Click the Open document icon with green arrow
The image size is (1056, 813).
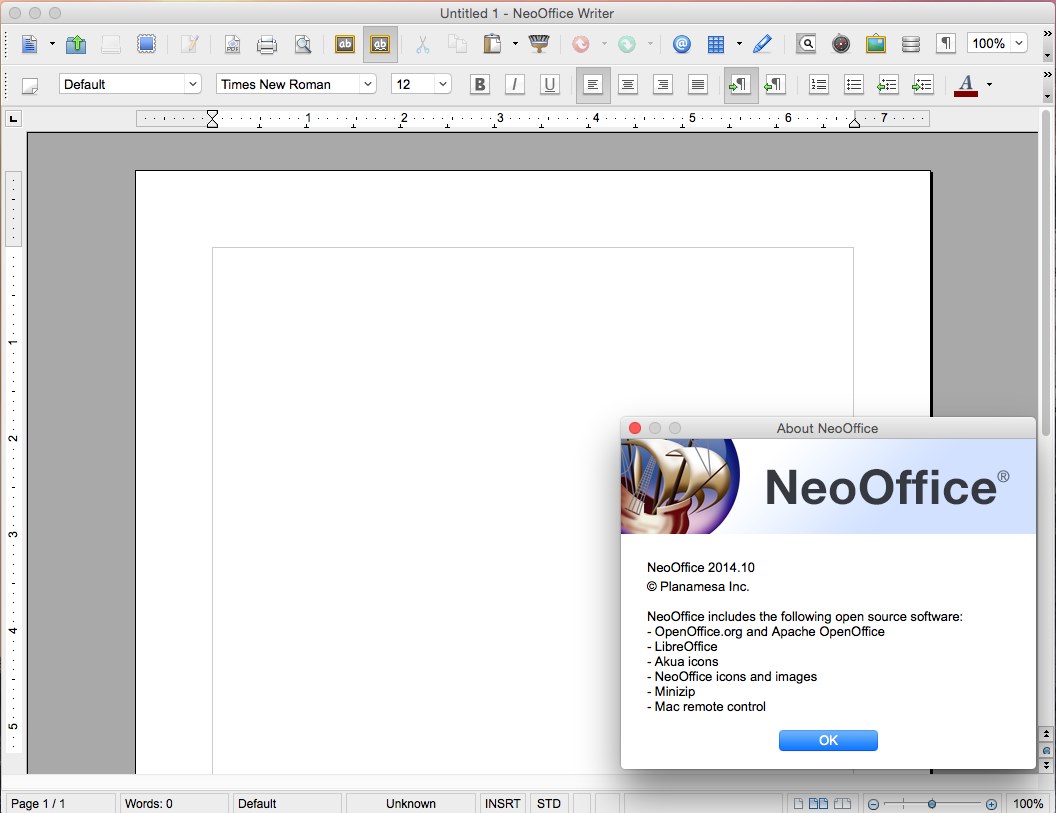[x=76, y=44]
